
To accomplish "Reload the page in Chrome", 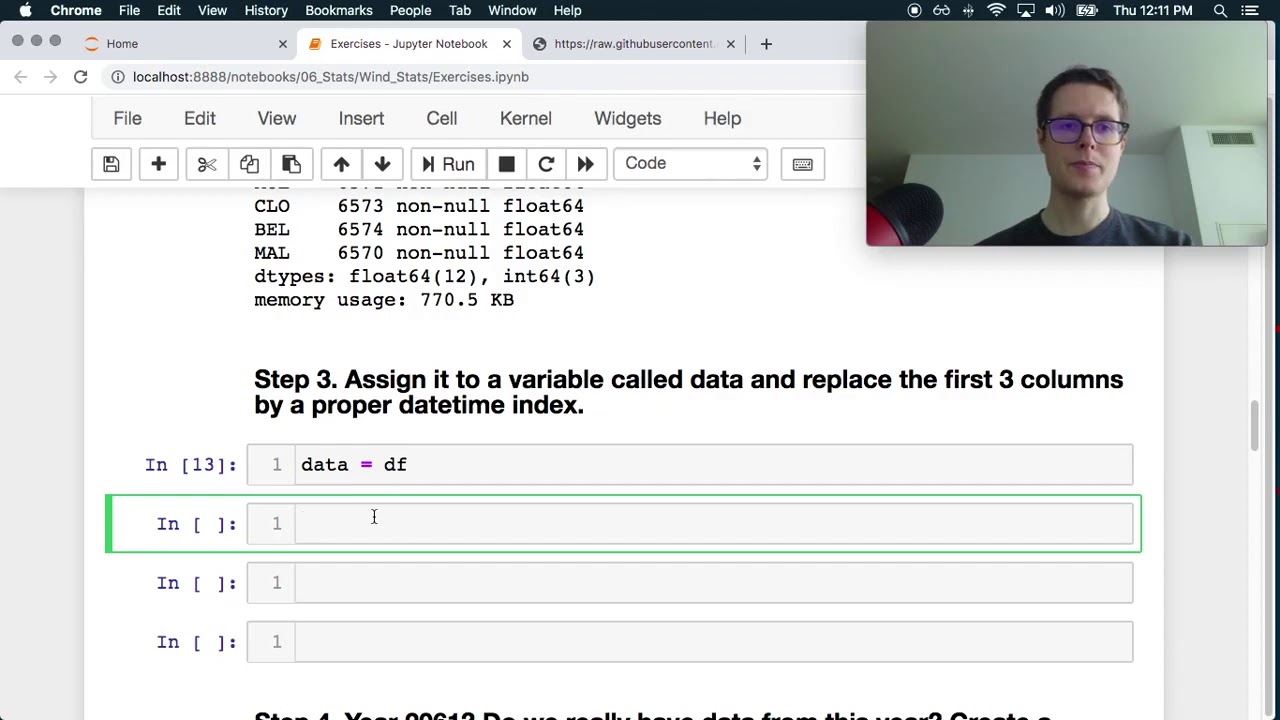I will tap(80, 77).
